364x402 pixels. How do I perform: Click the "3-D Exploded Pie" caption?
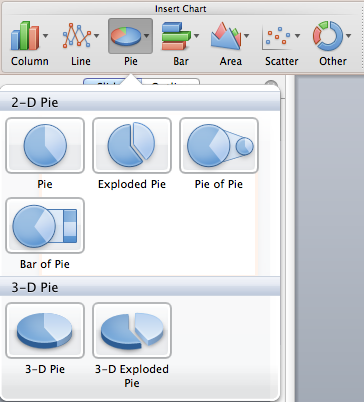[132, 376]
